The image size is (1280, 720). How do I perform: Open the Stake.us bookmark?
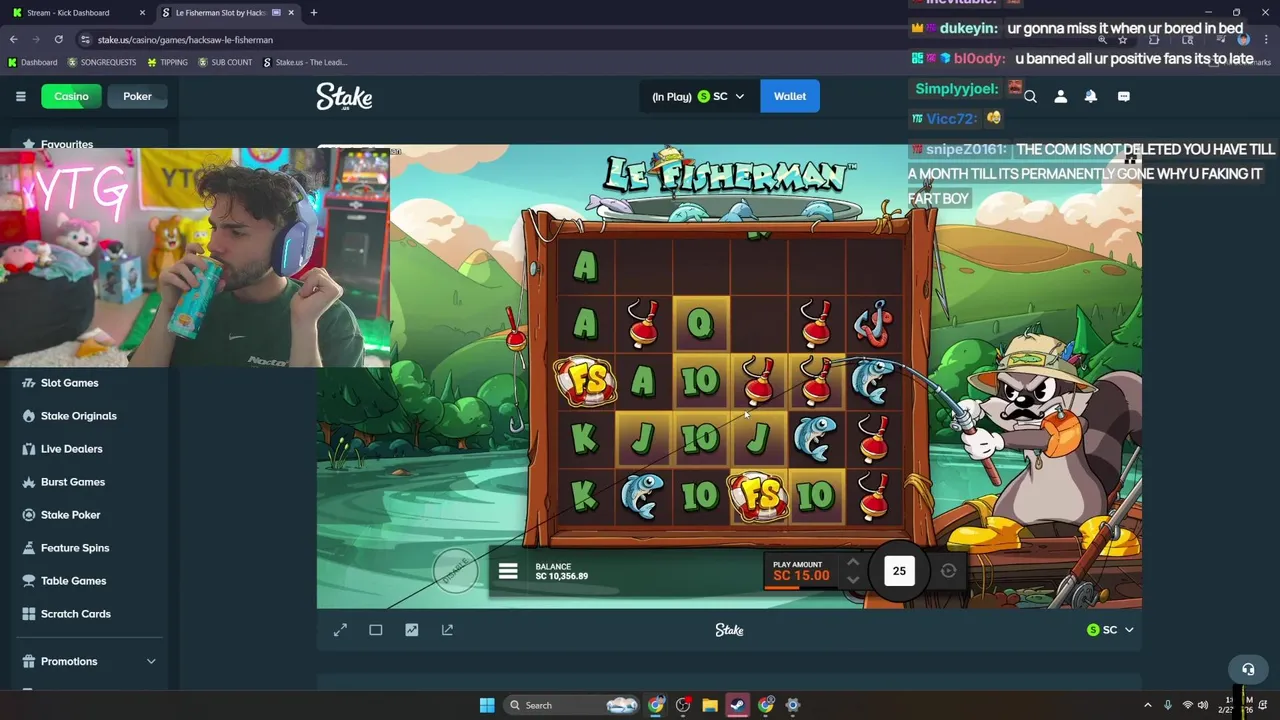pos(305,62)
